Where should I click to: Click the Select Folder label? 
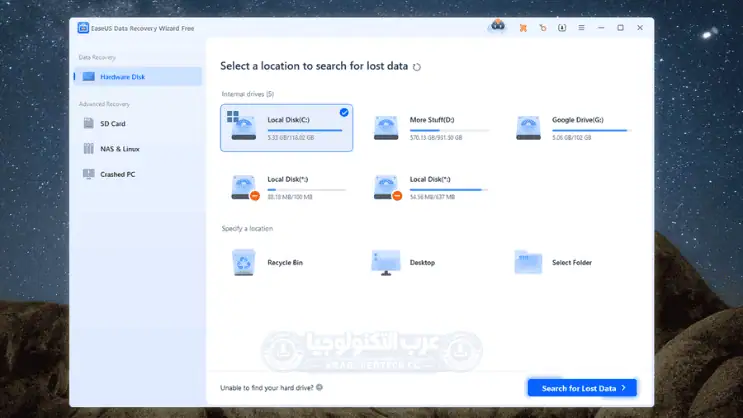[572, 263]
